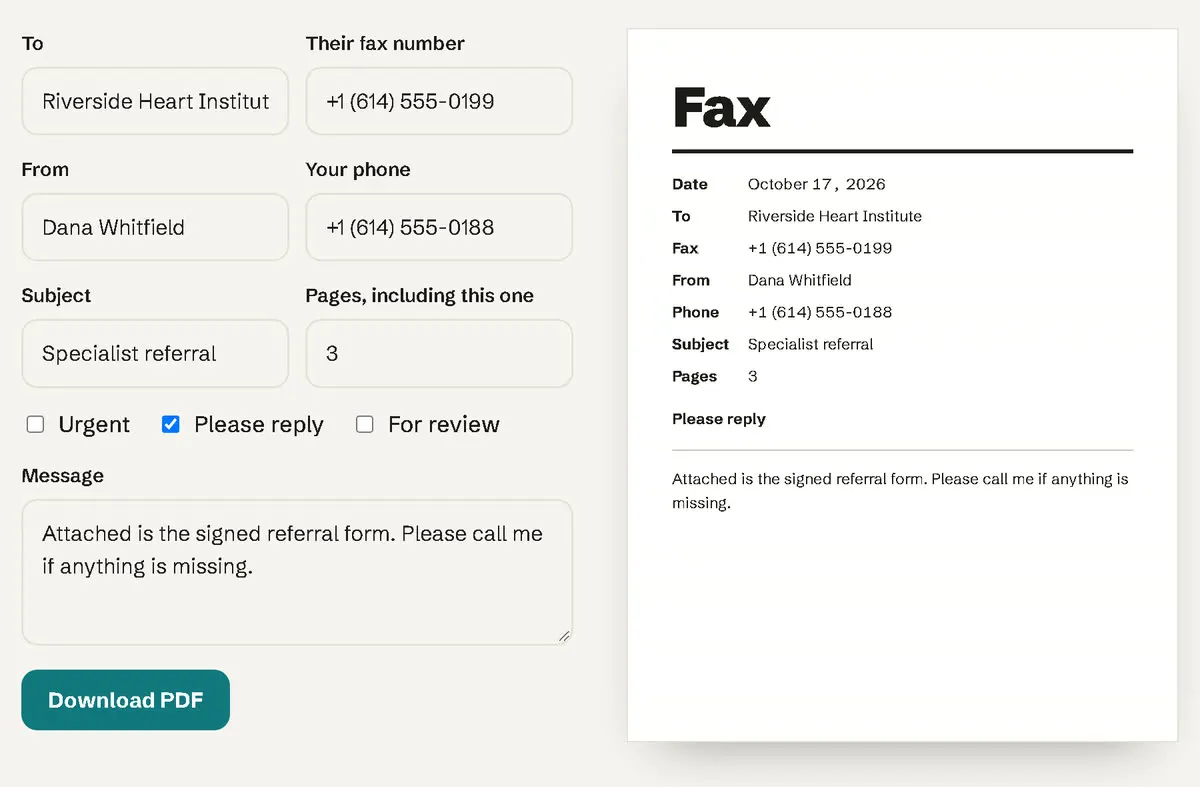Image resolution: width=1200 pixels, height=787 pixels.
Task: Click the preview message about signed referral form
Action: (900, 491)
